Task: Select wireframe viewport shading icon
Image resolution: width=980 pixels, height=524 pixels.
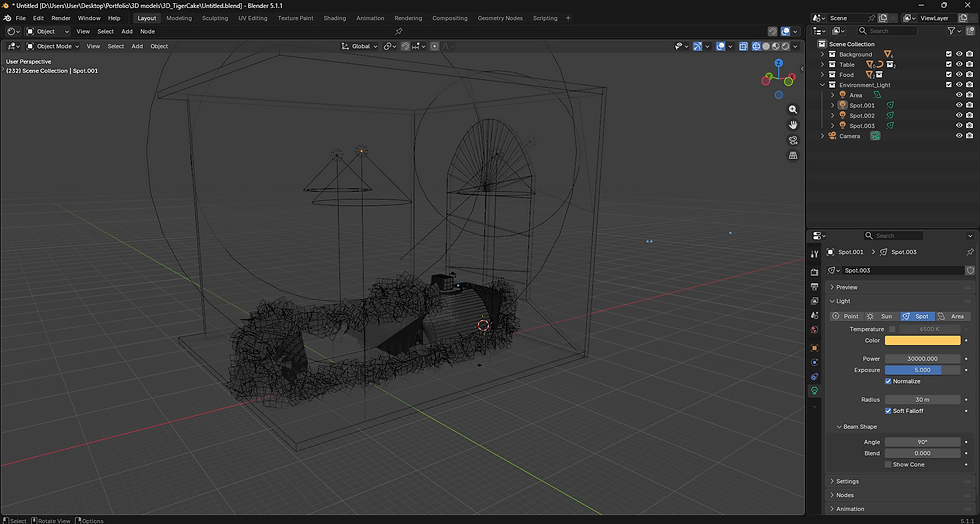Action: pos(756,46)
